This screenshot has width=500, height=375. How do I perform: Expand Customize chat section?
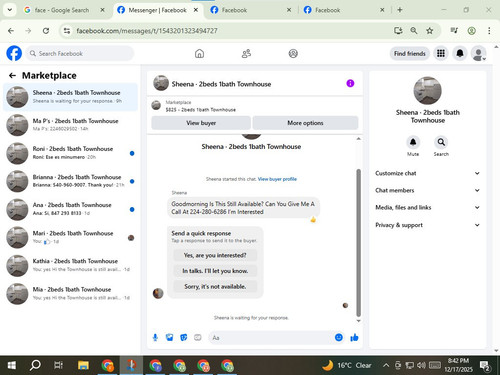(428, 173)
